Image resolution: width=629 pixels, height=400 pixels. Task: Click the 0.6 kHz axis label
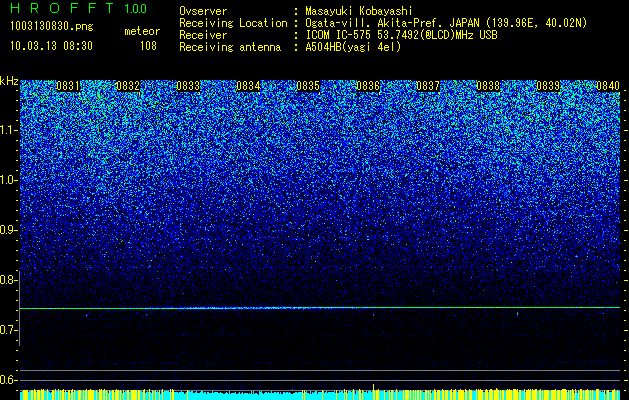8,380
